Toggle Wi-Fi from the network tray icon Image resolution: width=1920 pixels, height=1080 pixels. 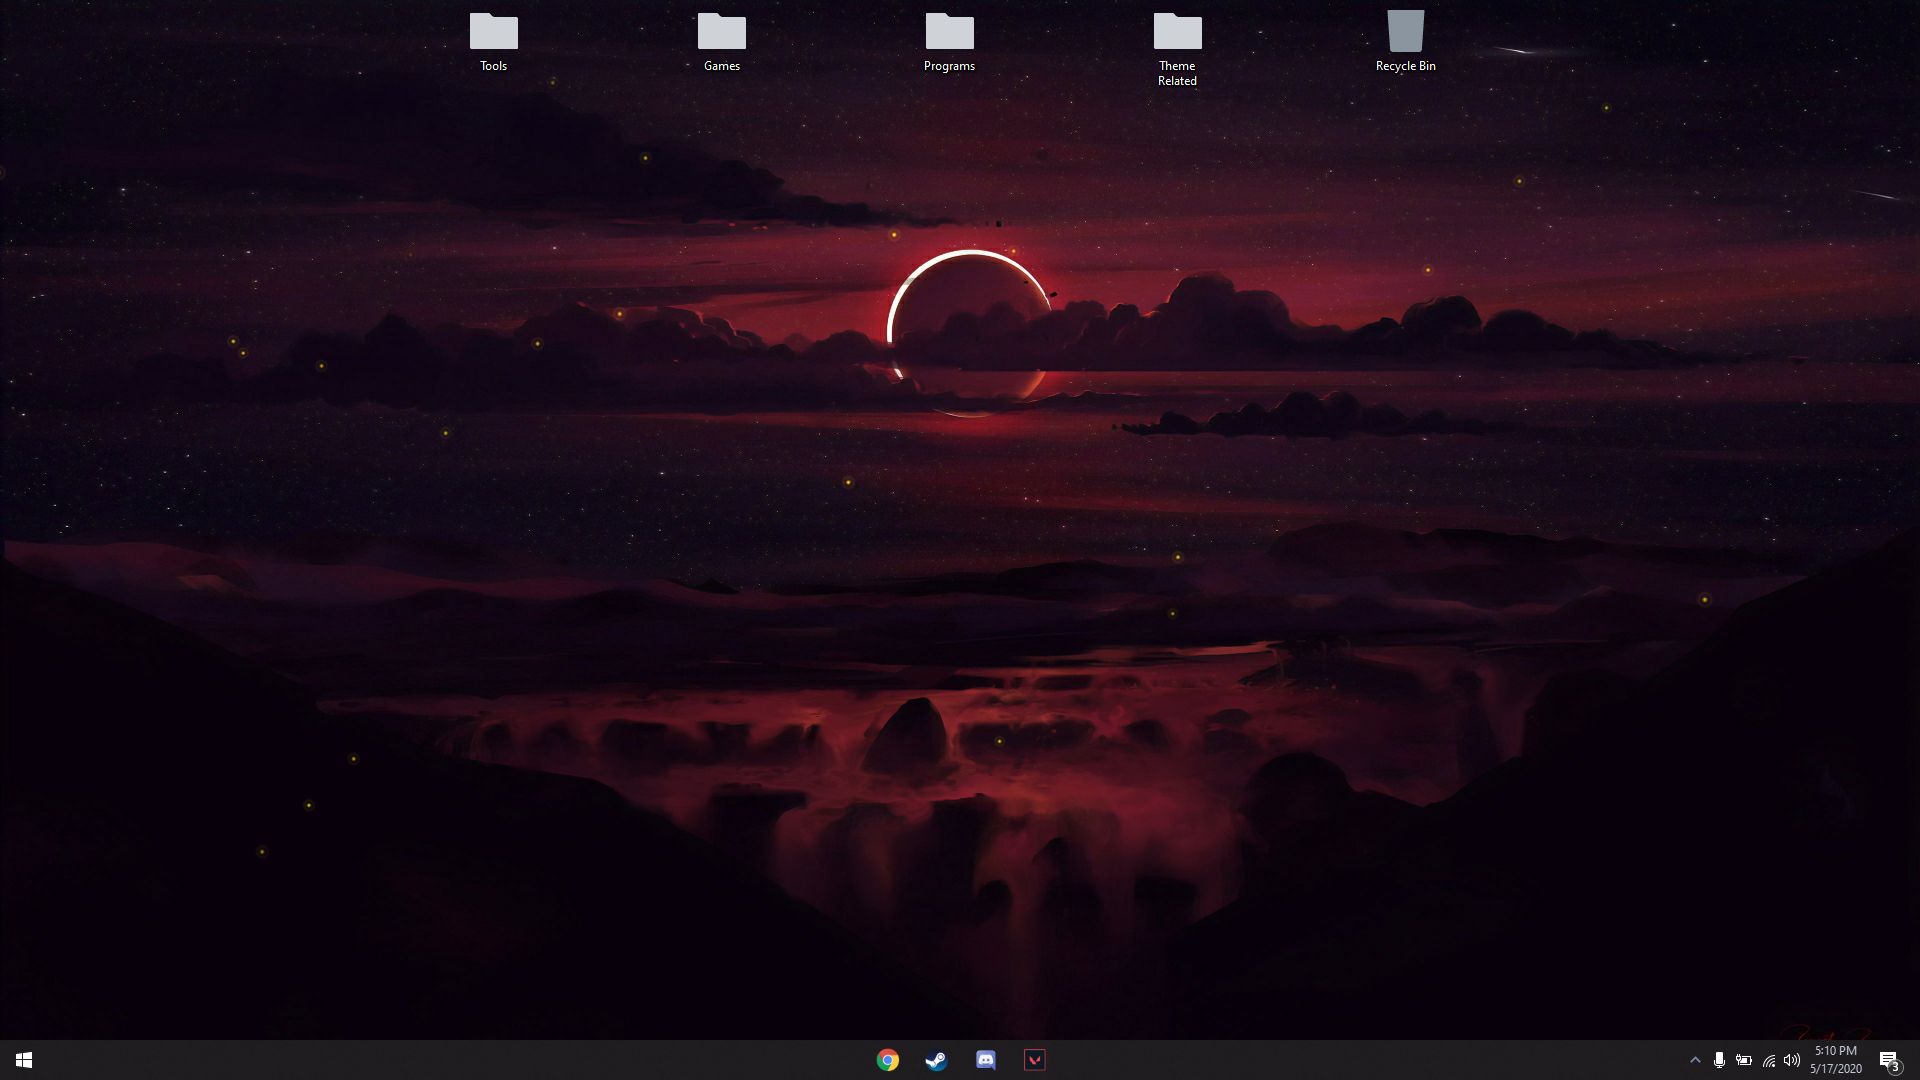tap(1769, 1060)
